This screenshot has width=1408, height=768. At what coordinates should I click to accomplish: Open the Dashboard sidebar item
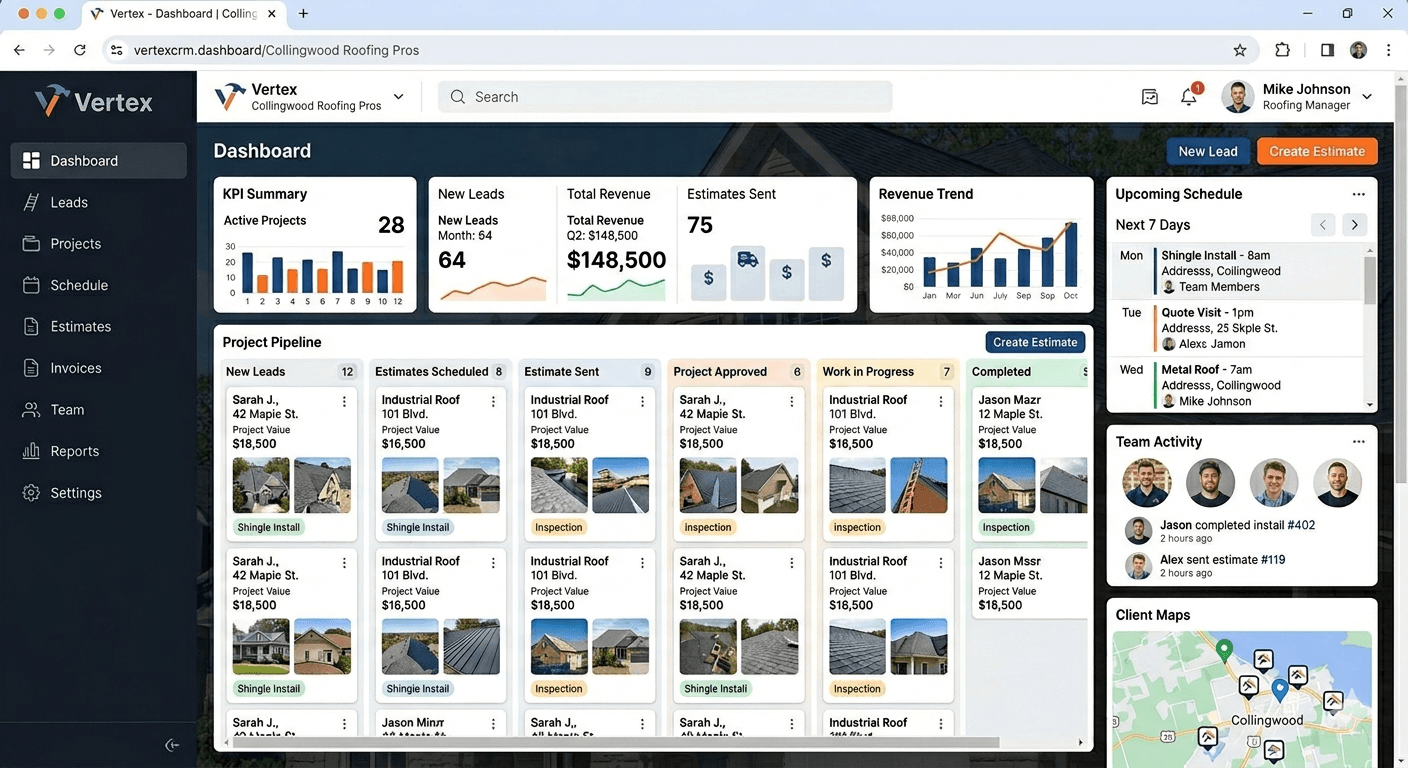(98, 160)
